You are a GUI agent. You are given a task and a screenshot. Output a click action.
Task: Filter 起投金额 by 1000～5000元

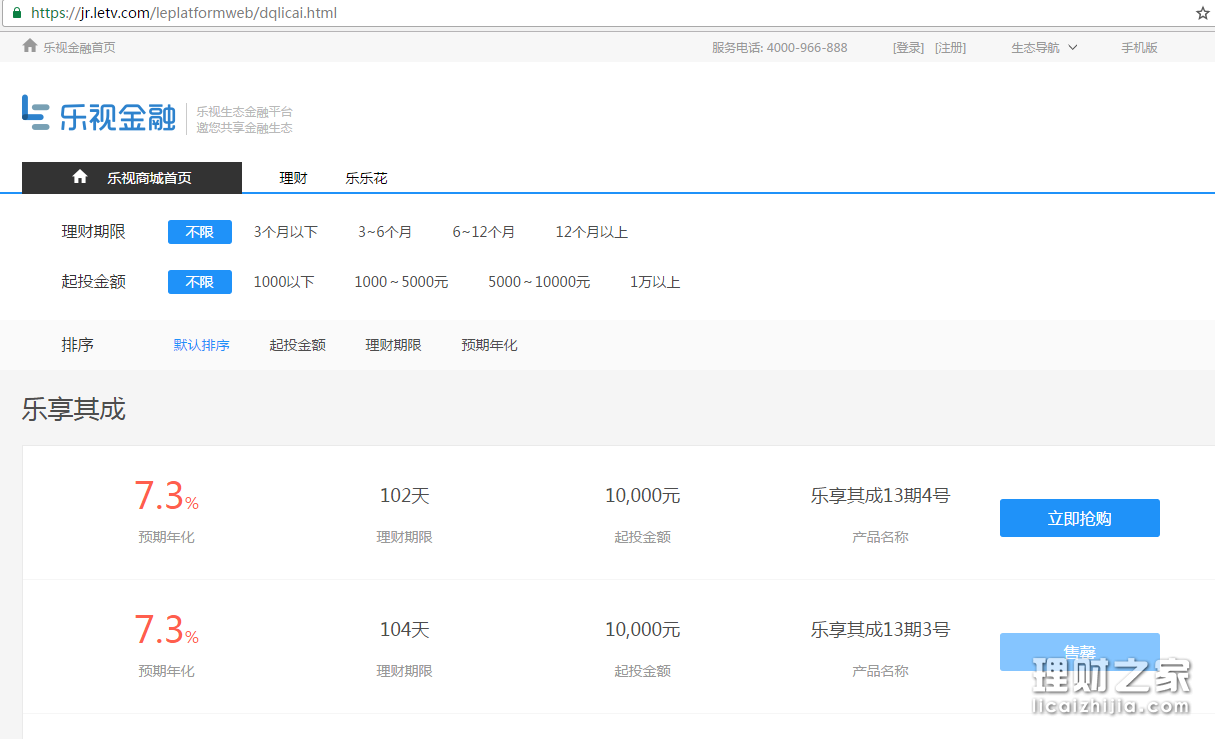[x=401, y=282]
